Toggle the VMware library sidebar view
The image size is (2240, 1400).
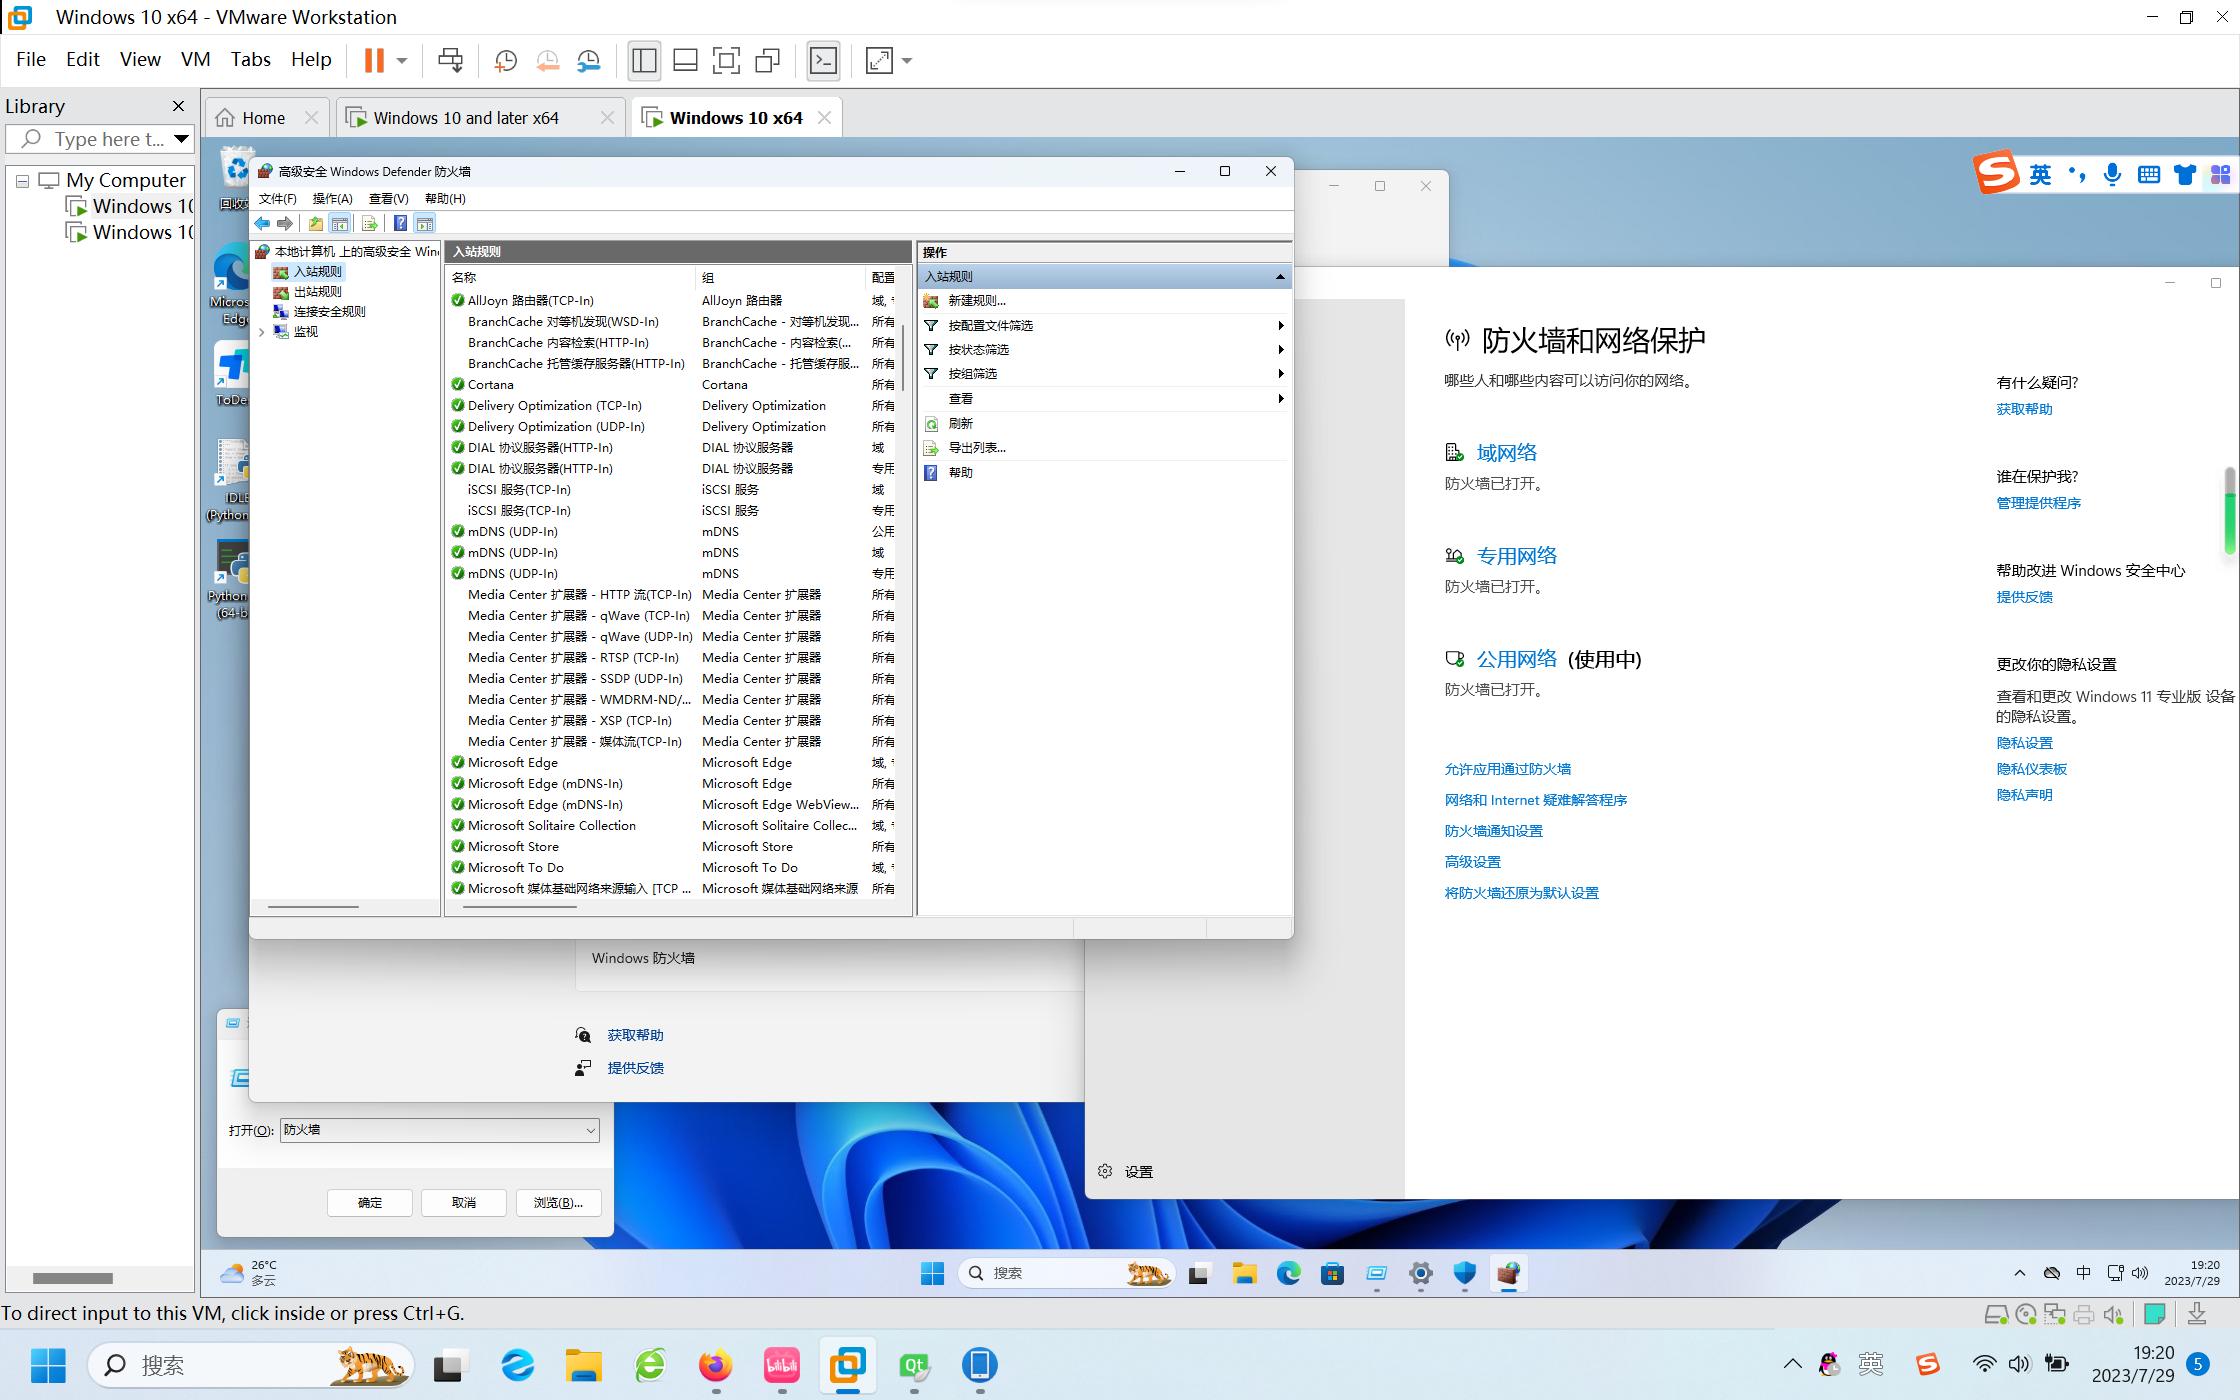click(x=644, y=61)
